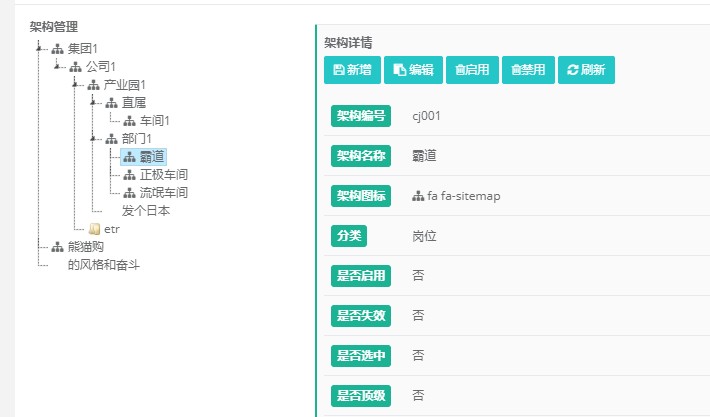Click the sitemap icon beside 集团1
The image size is (710, 417).
58,48
